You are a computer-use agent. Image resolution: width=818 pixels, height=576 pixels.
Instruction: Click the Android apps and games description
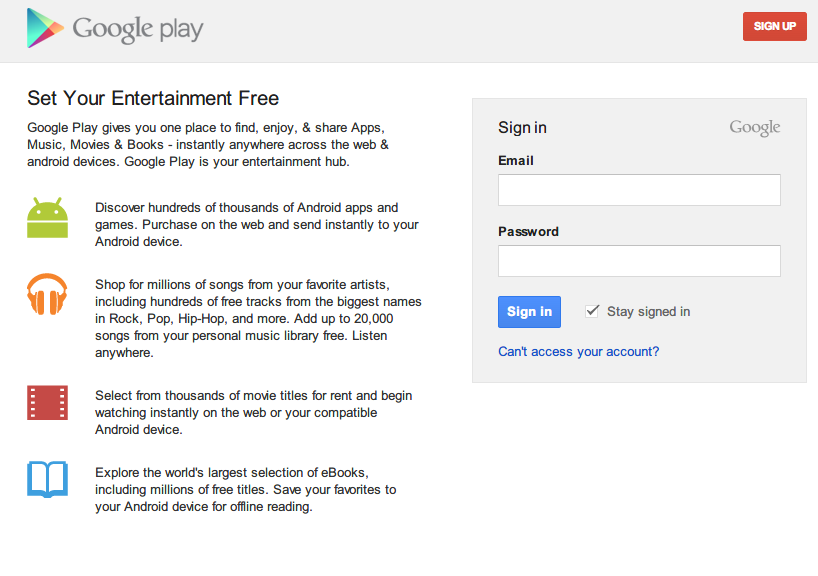(256, 224)
